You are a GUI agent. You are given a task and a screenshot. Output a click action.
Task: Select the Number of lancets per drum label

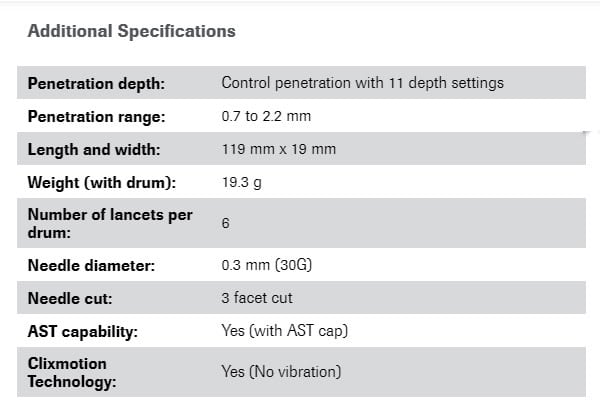[x=110, y=223]
